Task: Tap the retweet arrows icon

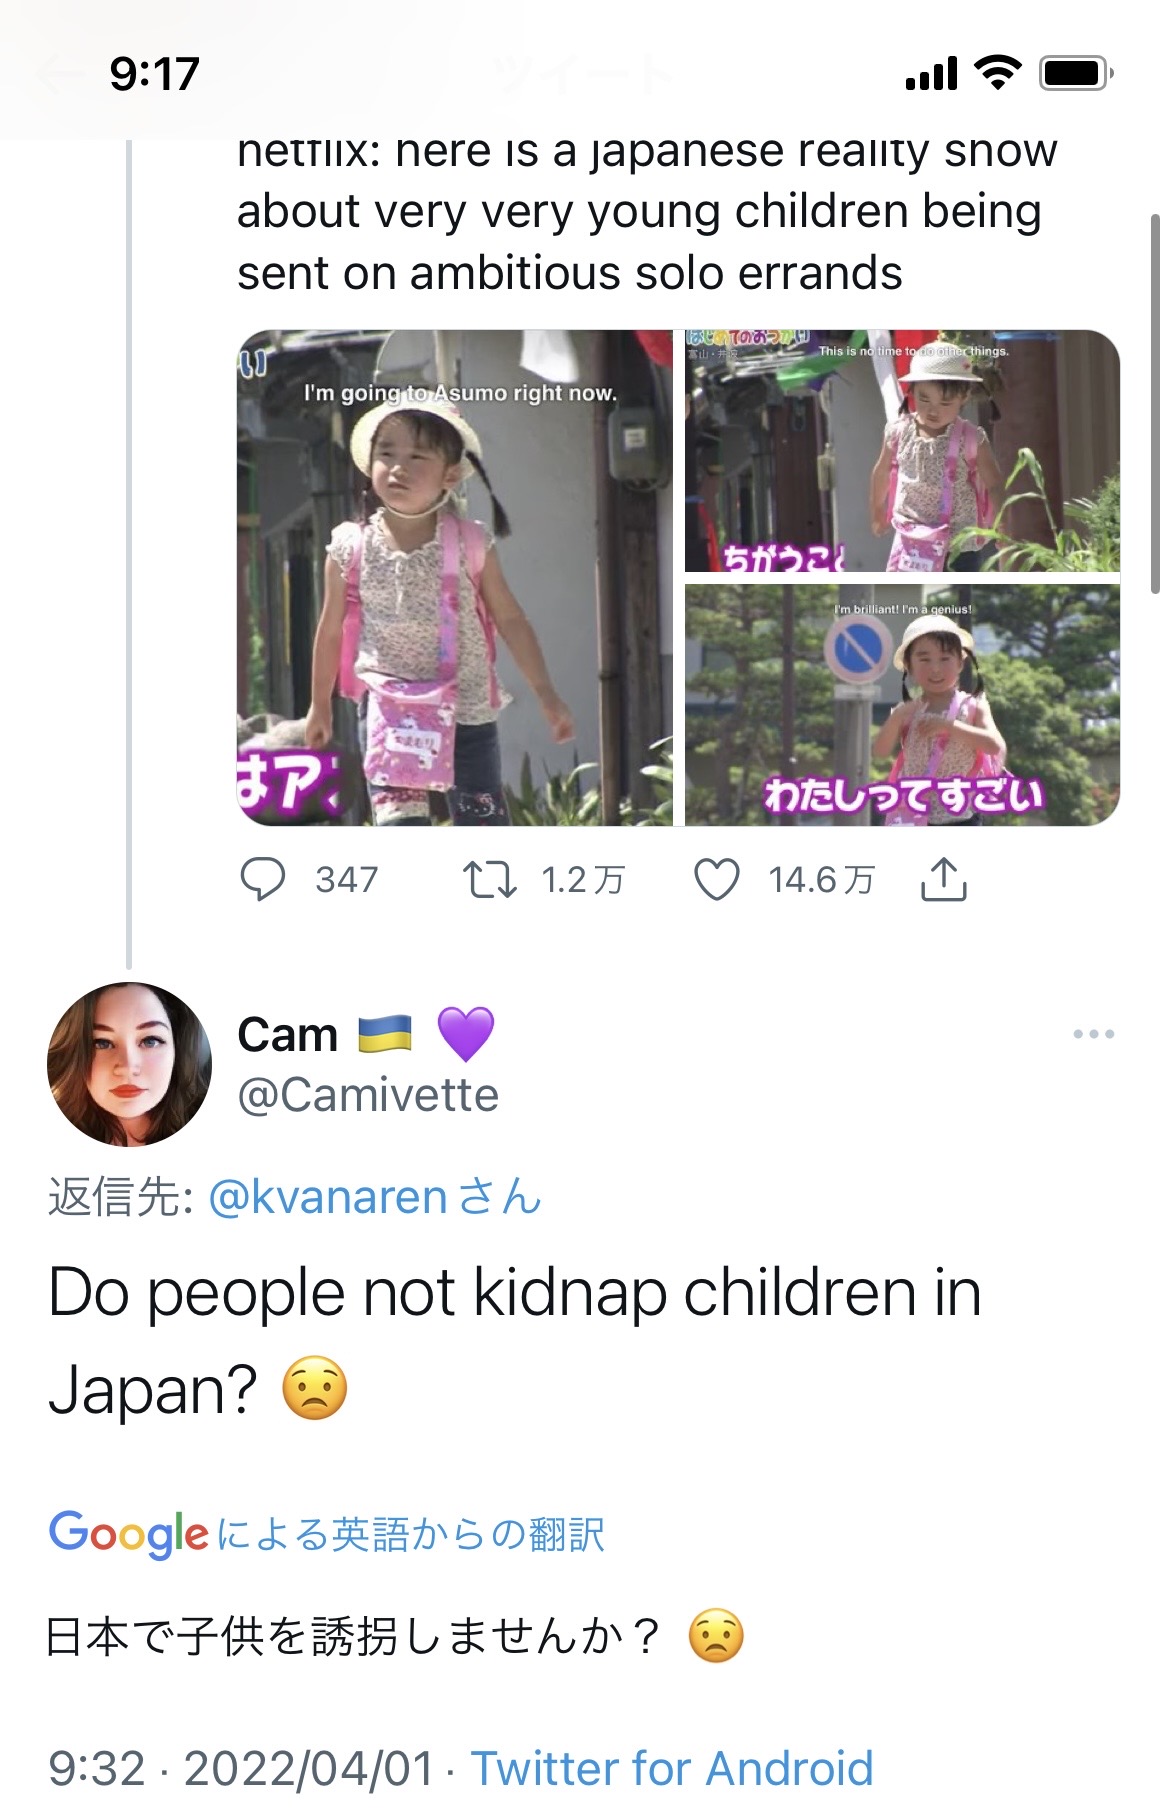Action: pyautogui.click(x=489, y=880)
